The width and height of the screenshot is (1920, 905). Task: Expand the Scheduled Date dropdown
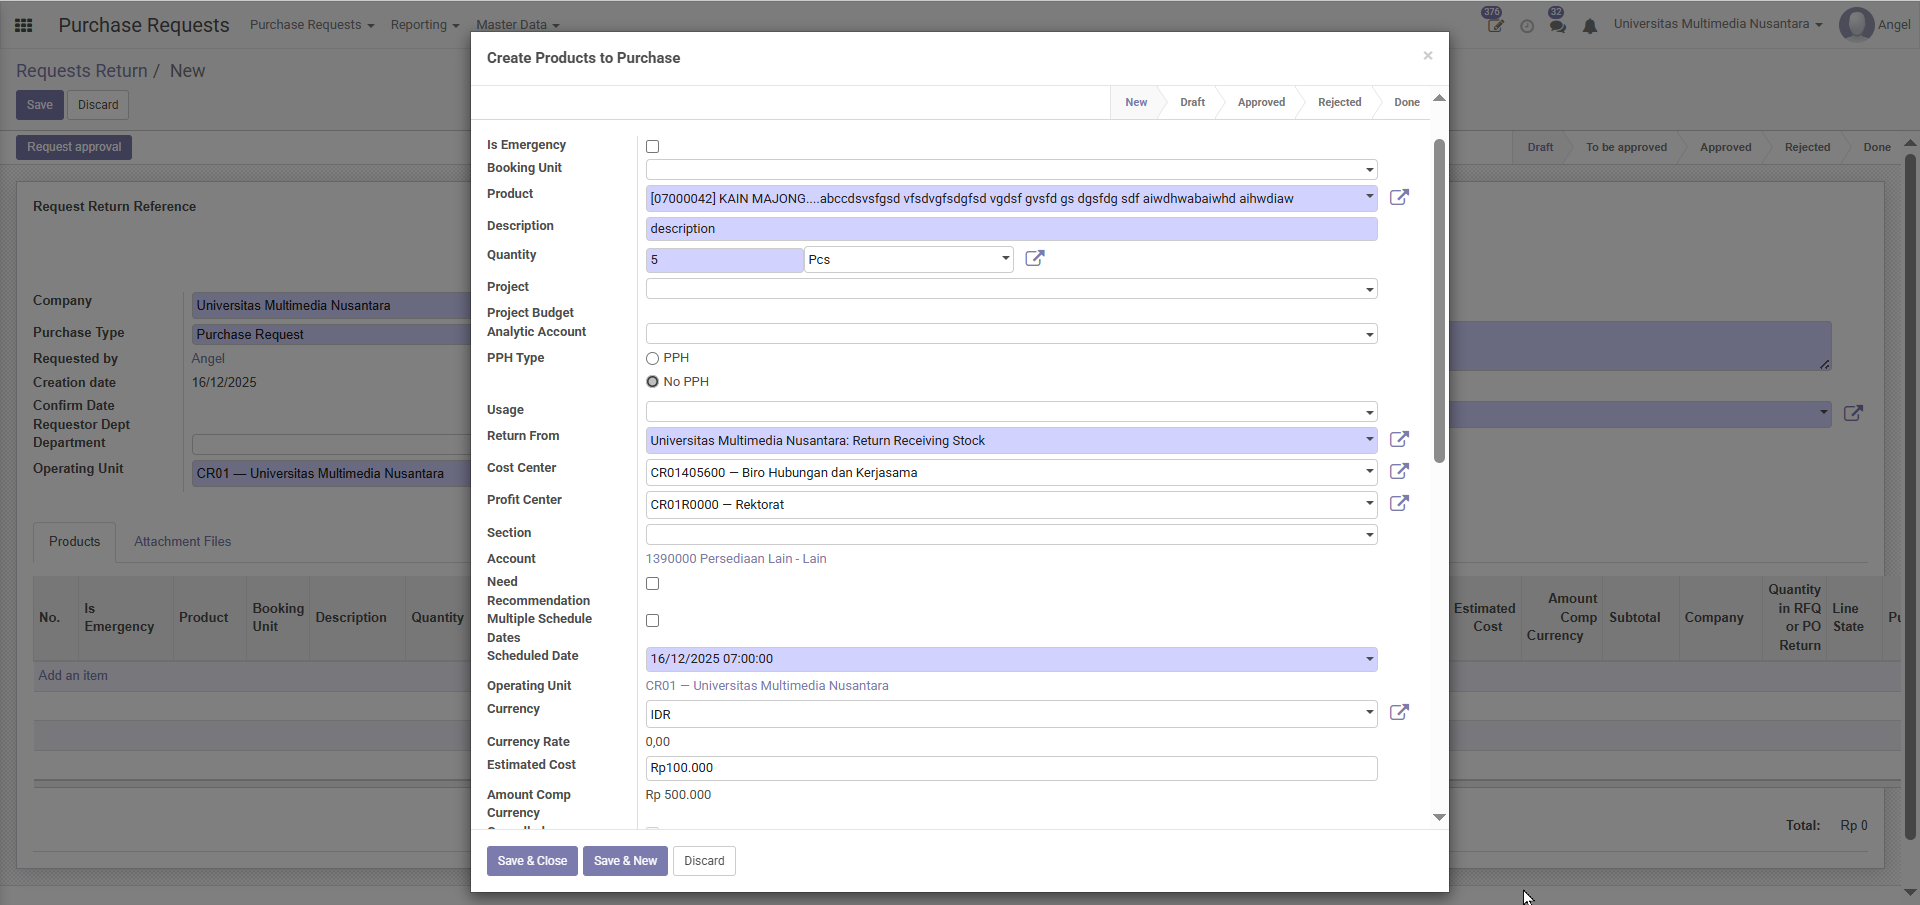pos(1369,659)
